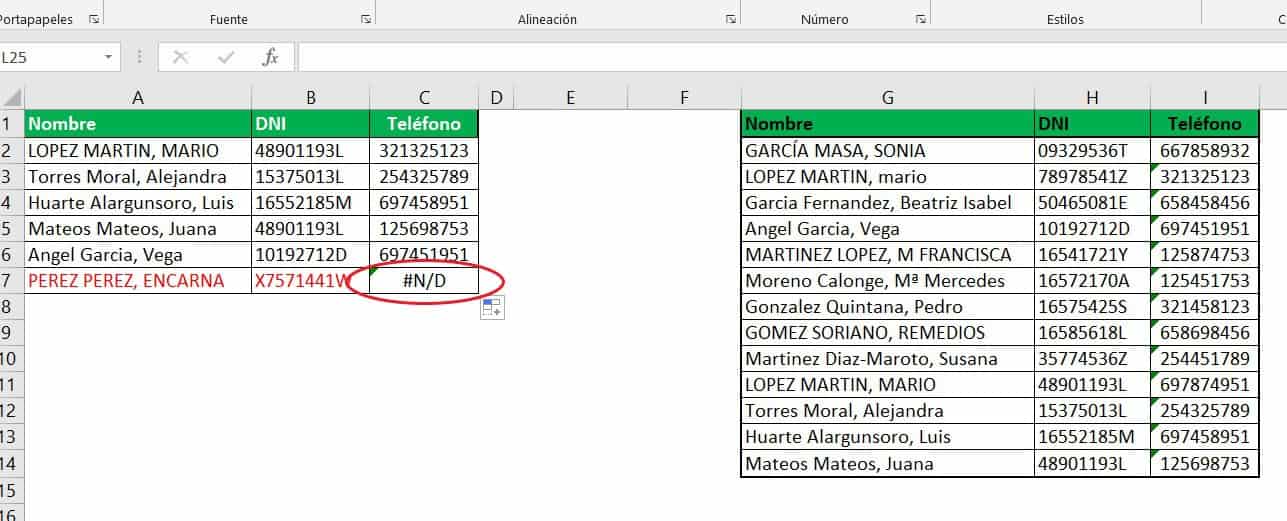
Task: Select cell Moreno Calonge, Mª Mercedes
Action: pyautogui.click(x=888, y=281)
